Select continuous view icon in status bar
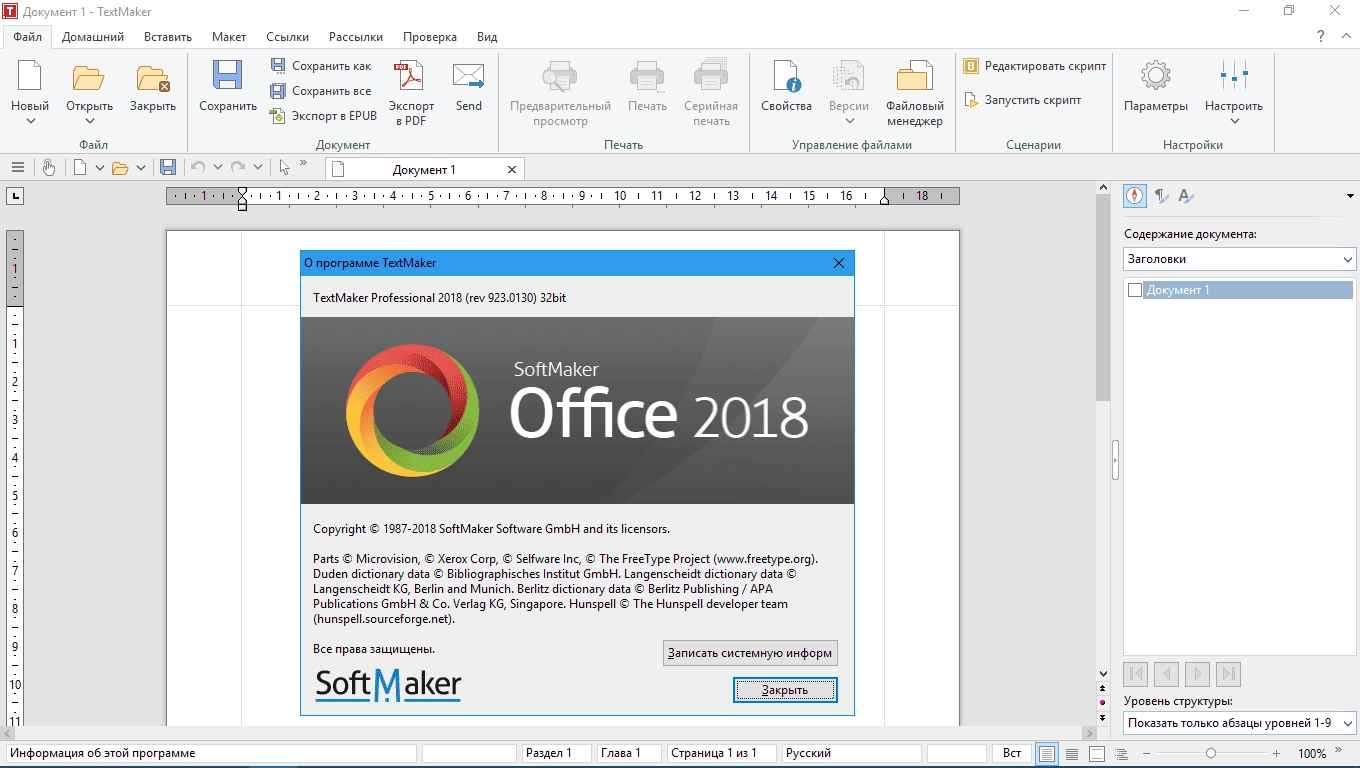 tap(1072, 753)
